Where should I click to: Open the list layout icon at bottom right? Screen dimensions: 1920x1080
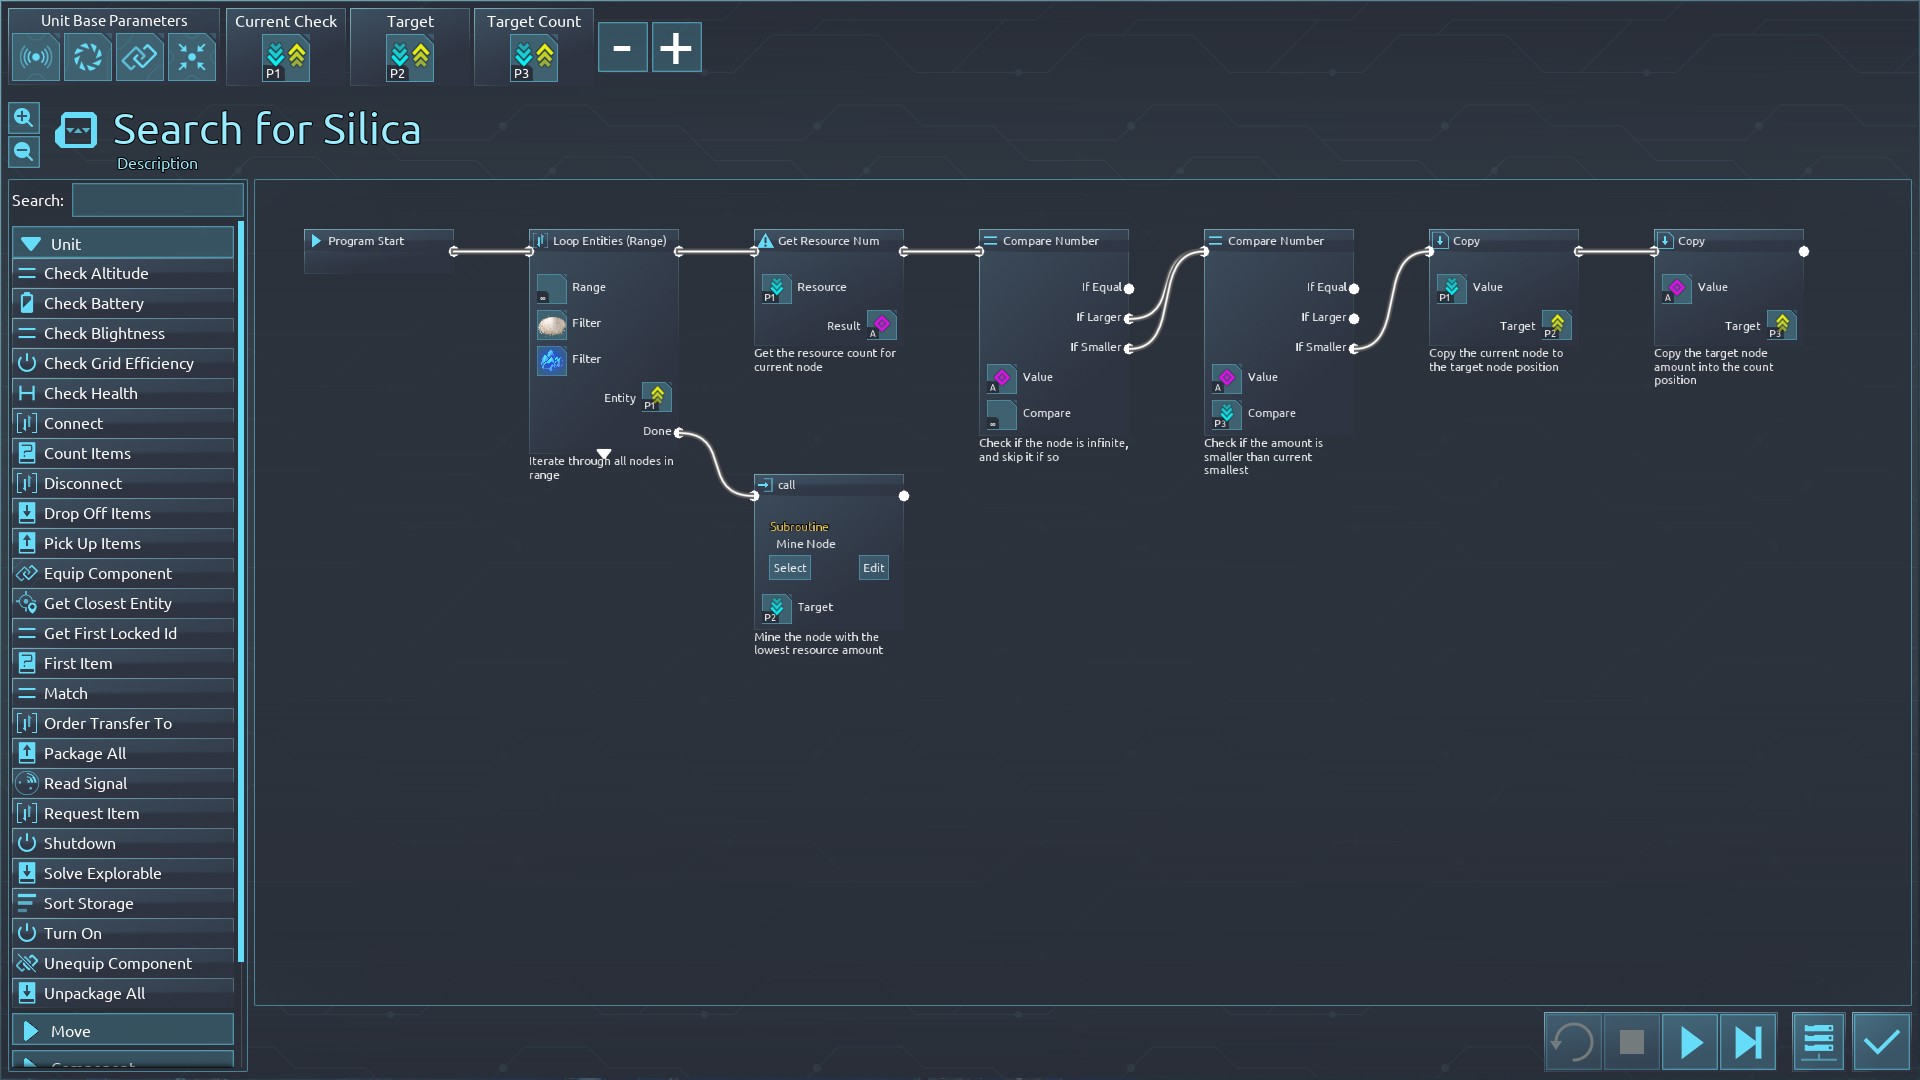click(1818, 1042)
